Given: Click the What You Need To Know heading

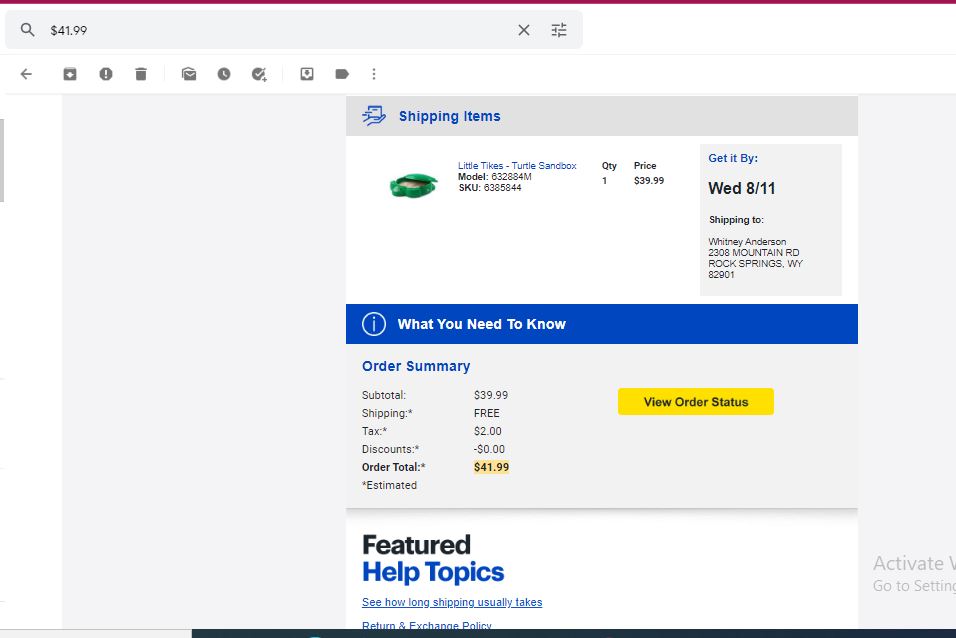Looking at the screenshot, I should pyautogui.click(x=482, y=324).
